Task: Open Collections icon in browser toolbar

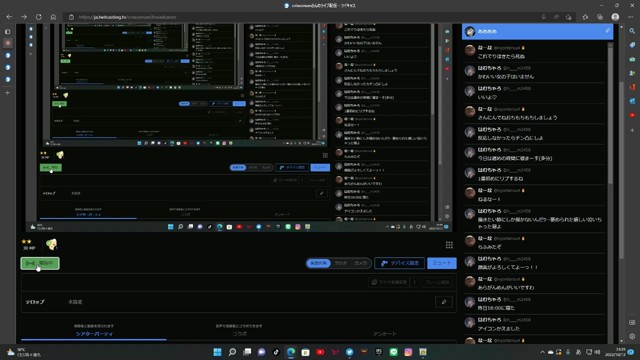Action: (x=600, y=17)
